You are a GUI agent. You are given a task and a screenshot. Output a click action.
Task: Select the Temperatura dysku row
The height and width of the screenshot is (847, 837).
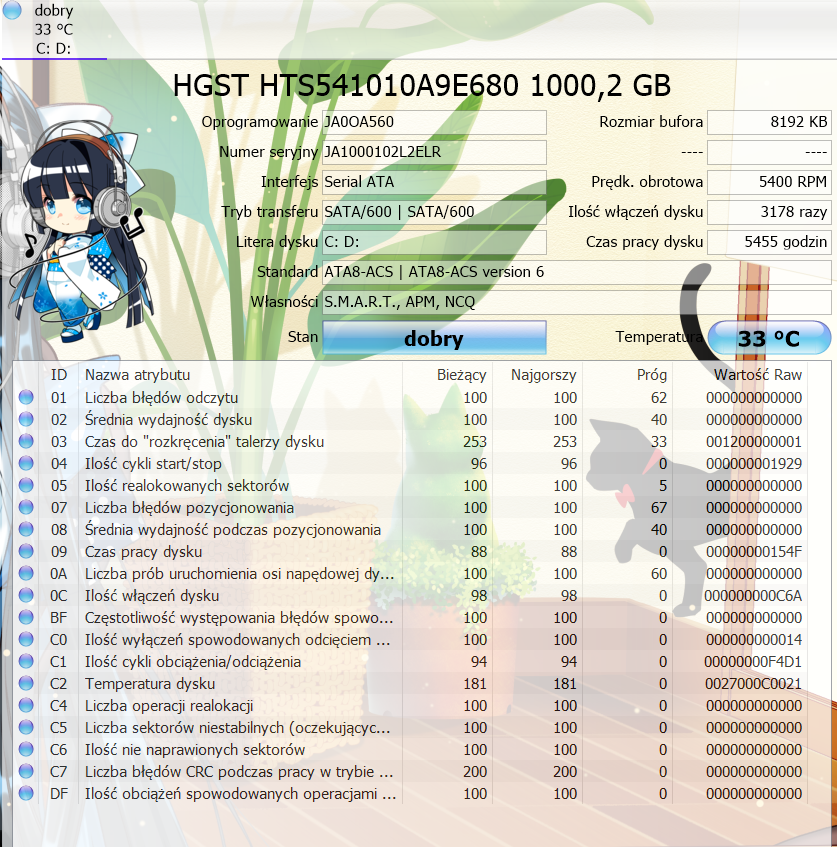tap(411, 684)
